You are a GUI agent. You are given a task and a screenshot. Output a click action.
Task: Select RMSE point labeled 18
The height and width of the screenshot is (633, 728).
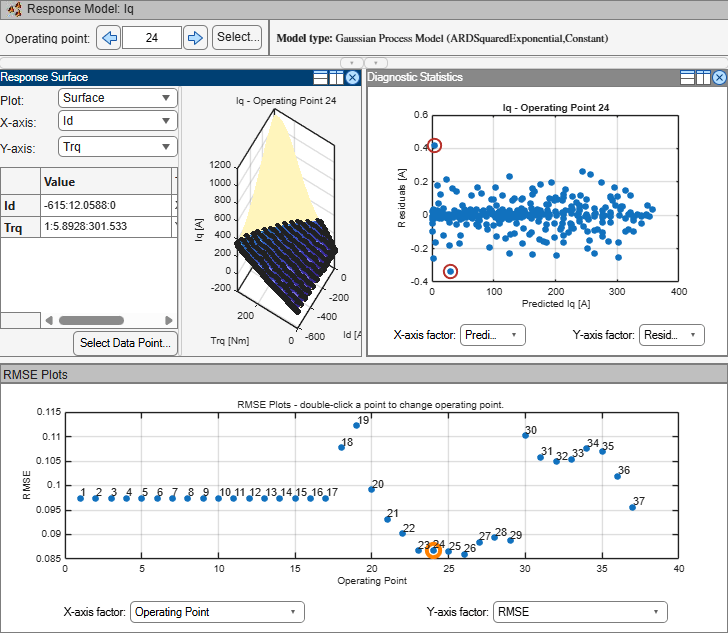tap(341, 447)
